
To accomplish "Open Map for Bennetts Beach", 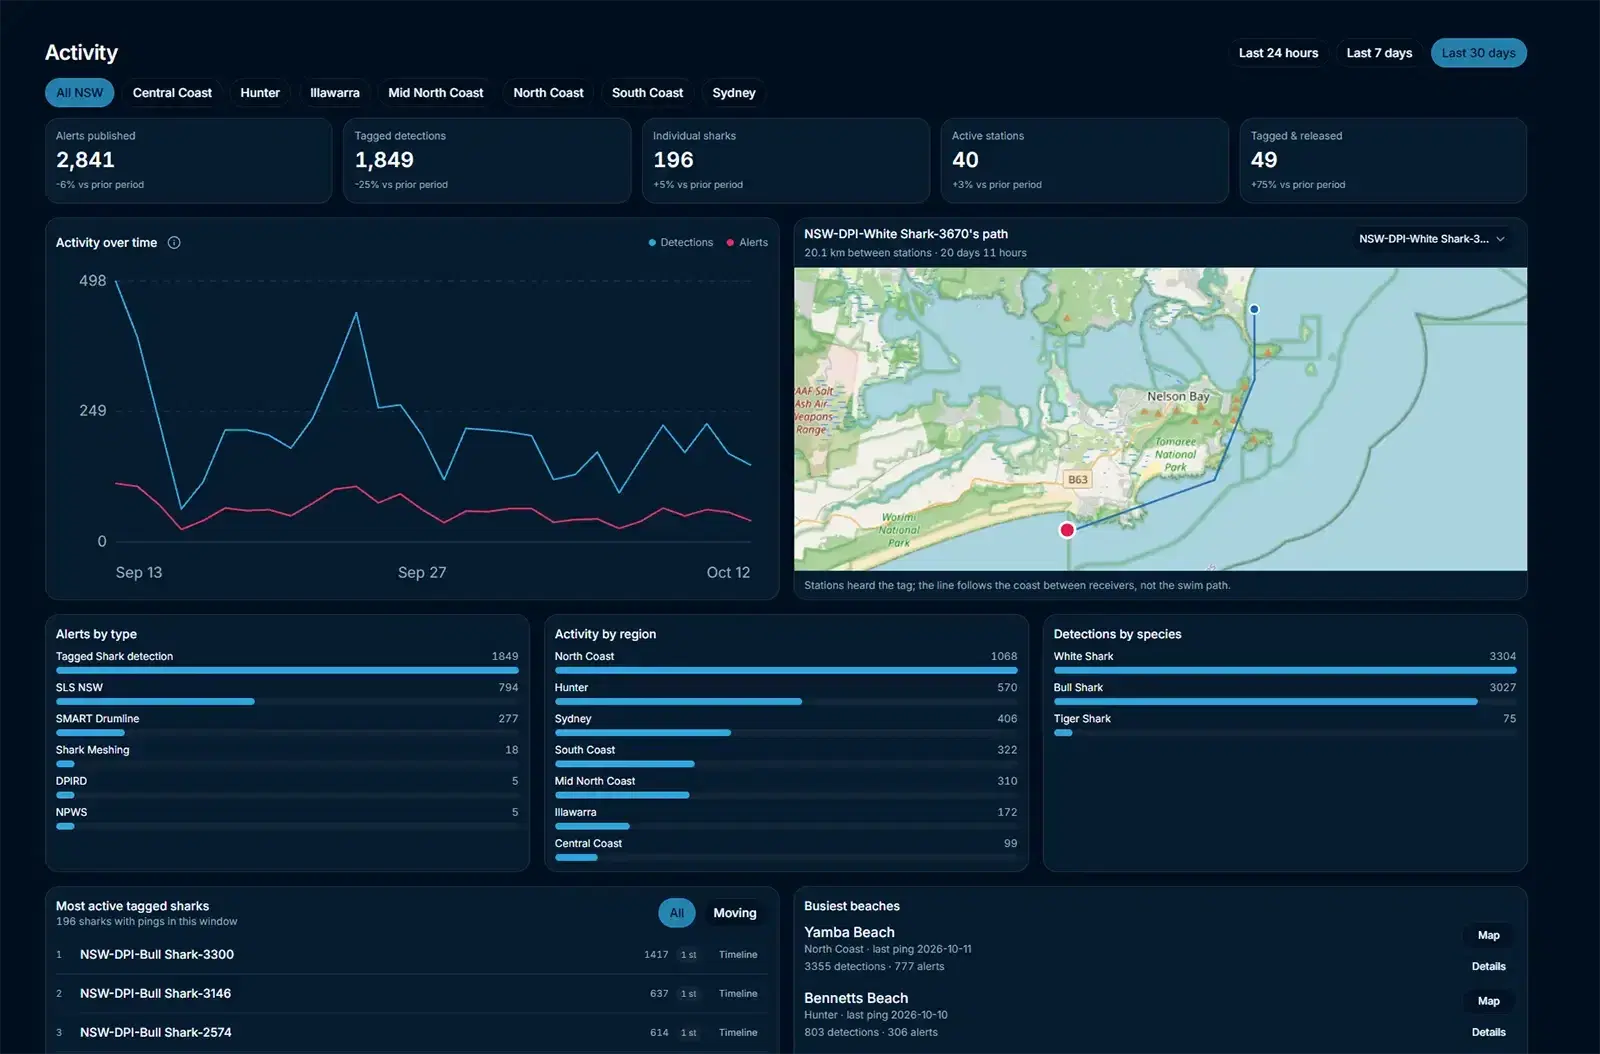I will (1488, 1002).
